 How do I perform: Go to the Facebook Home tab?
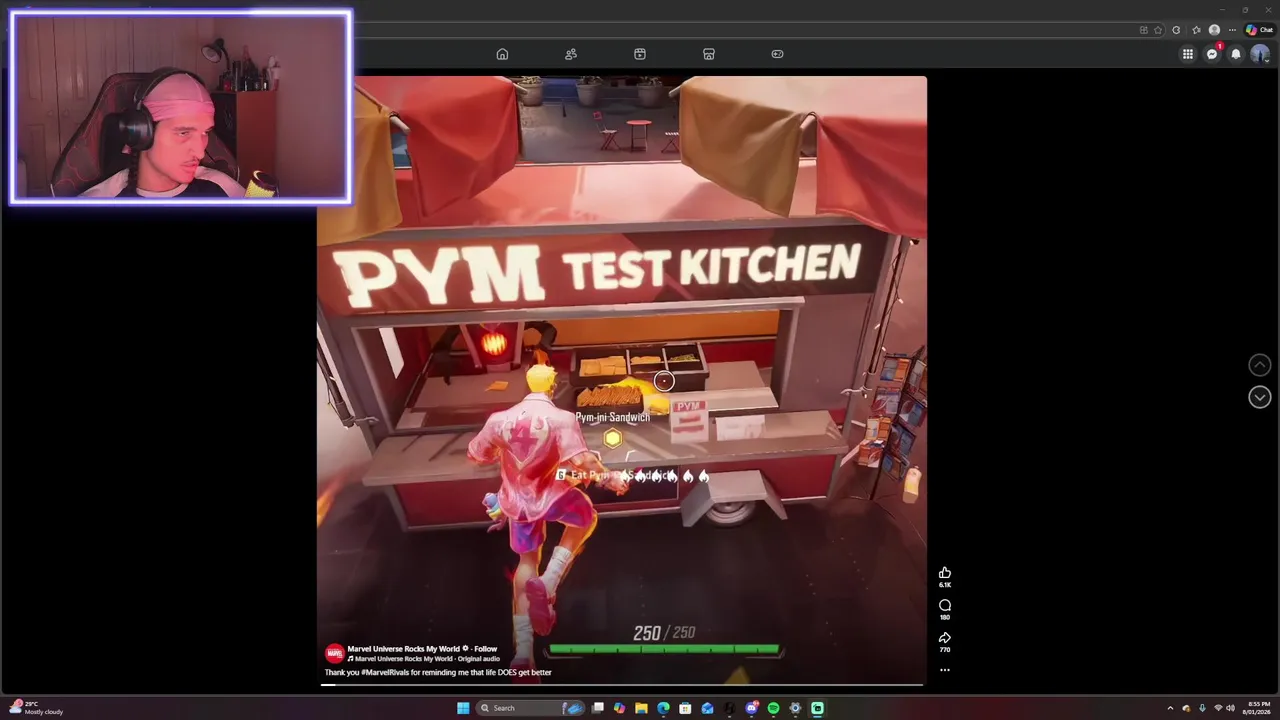502,54
